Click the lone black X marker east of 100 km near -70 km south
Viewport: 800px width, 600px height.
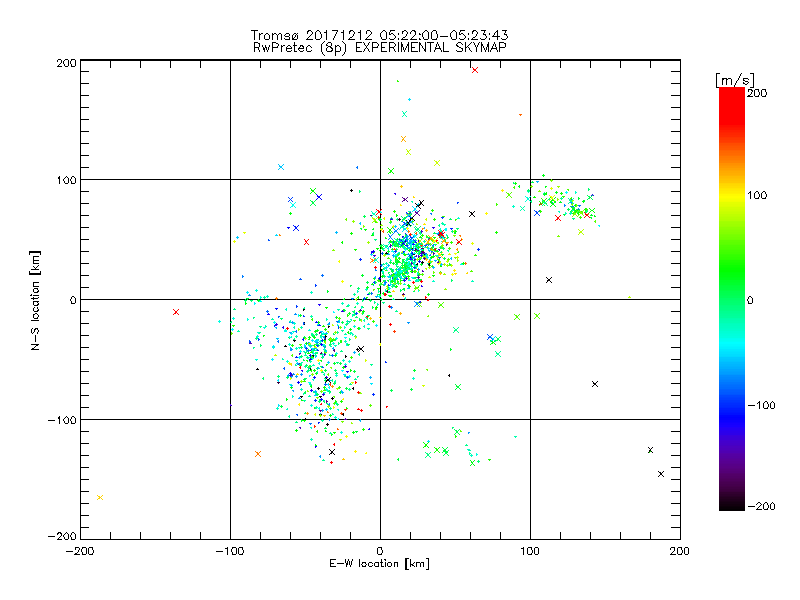tap(595, 384)
